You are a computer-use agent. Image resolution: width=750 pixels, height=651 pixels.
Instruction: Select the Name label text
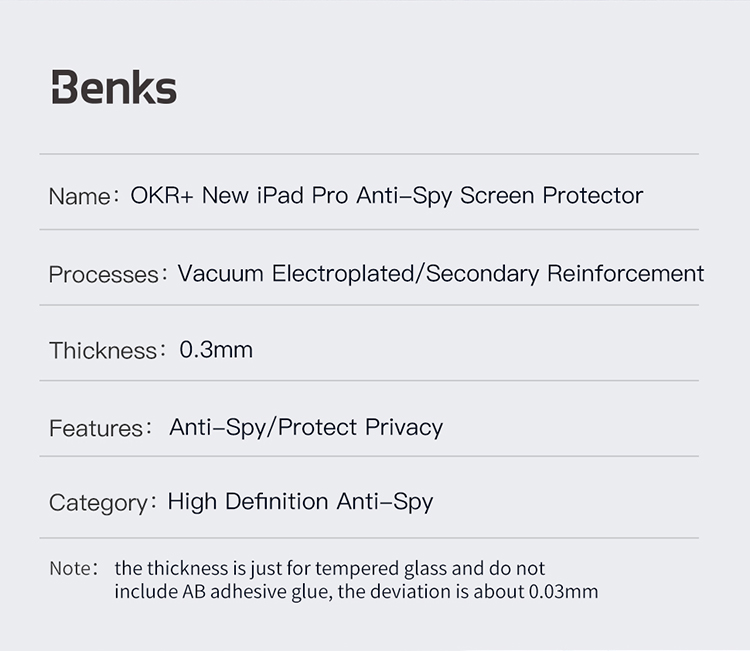pyautogui.click(x=79, y=197)
